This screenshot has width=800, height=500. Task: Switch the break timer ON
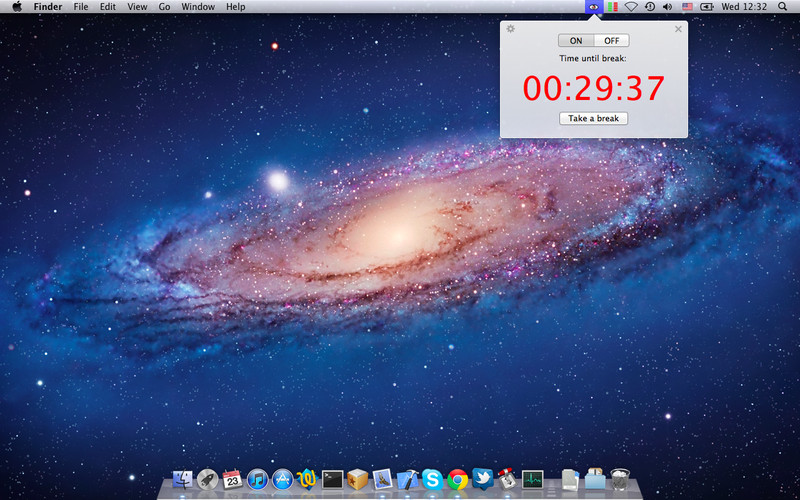pos(576,41)
